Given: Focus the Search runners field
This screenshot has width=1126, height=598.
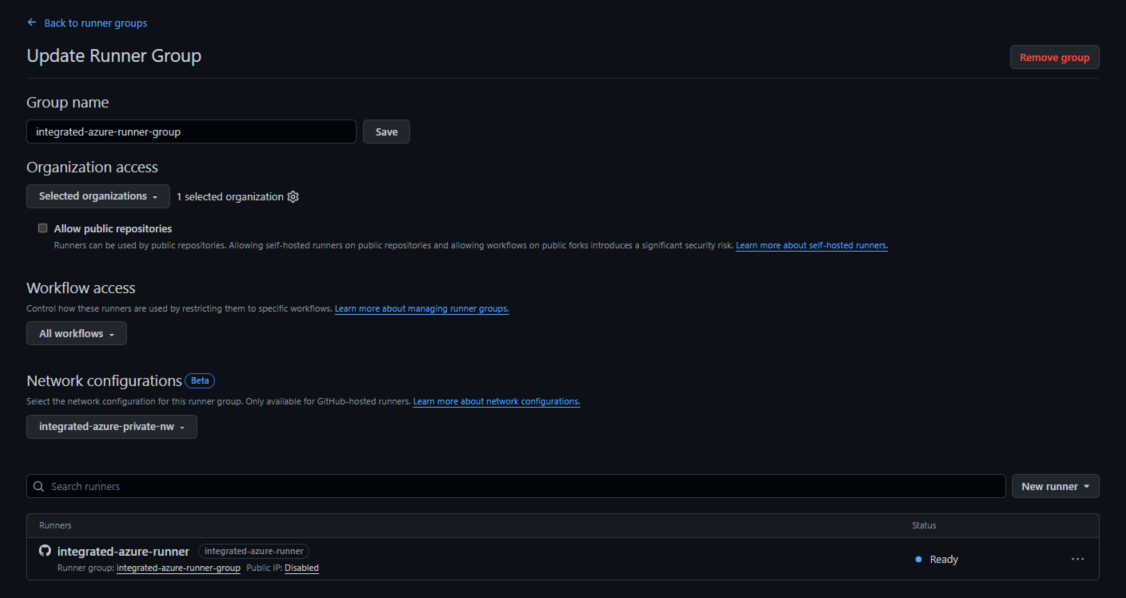Looking at the screenshot, I should point(516,486).
